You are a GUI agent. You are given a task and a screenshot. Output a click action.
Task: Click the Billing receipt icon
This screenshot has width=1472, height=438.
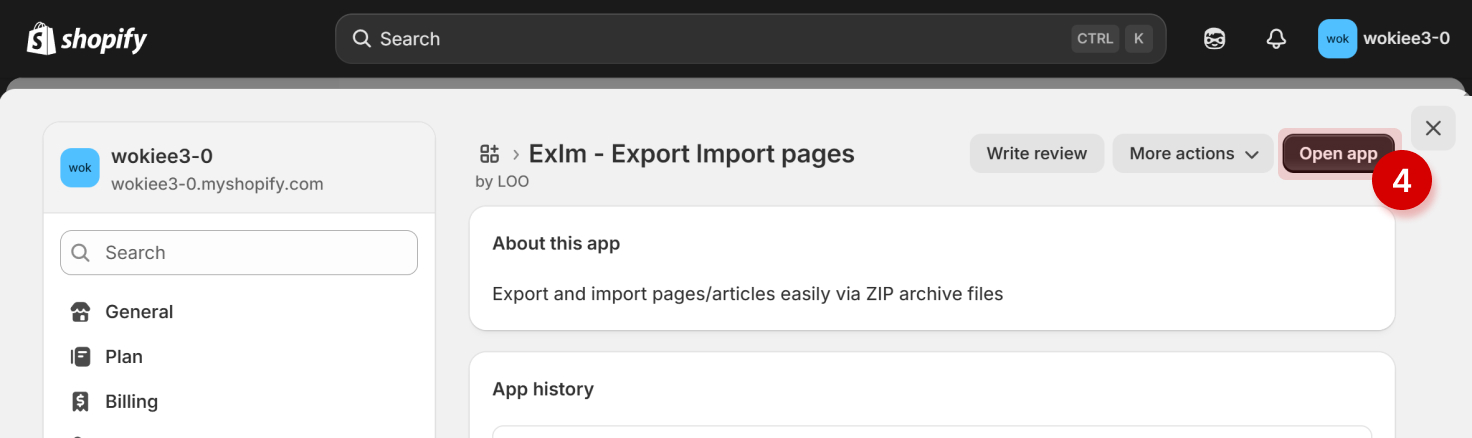81,402
